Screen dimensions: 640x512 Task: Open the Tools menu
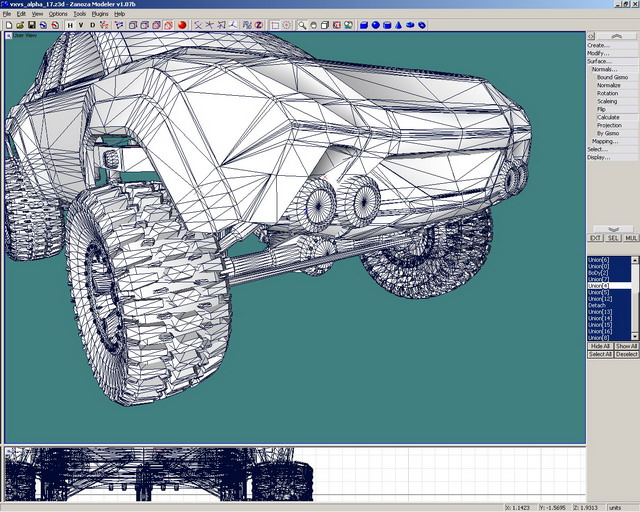(x=79, y=14)
